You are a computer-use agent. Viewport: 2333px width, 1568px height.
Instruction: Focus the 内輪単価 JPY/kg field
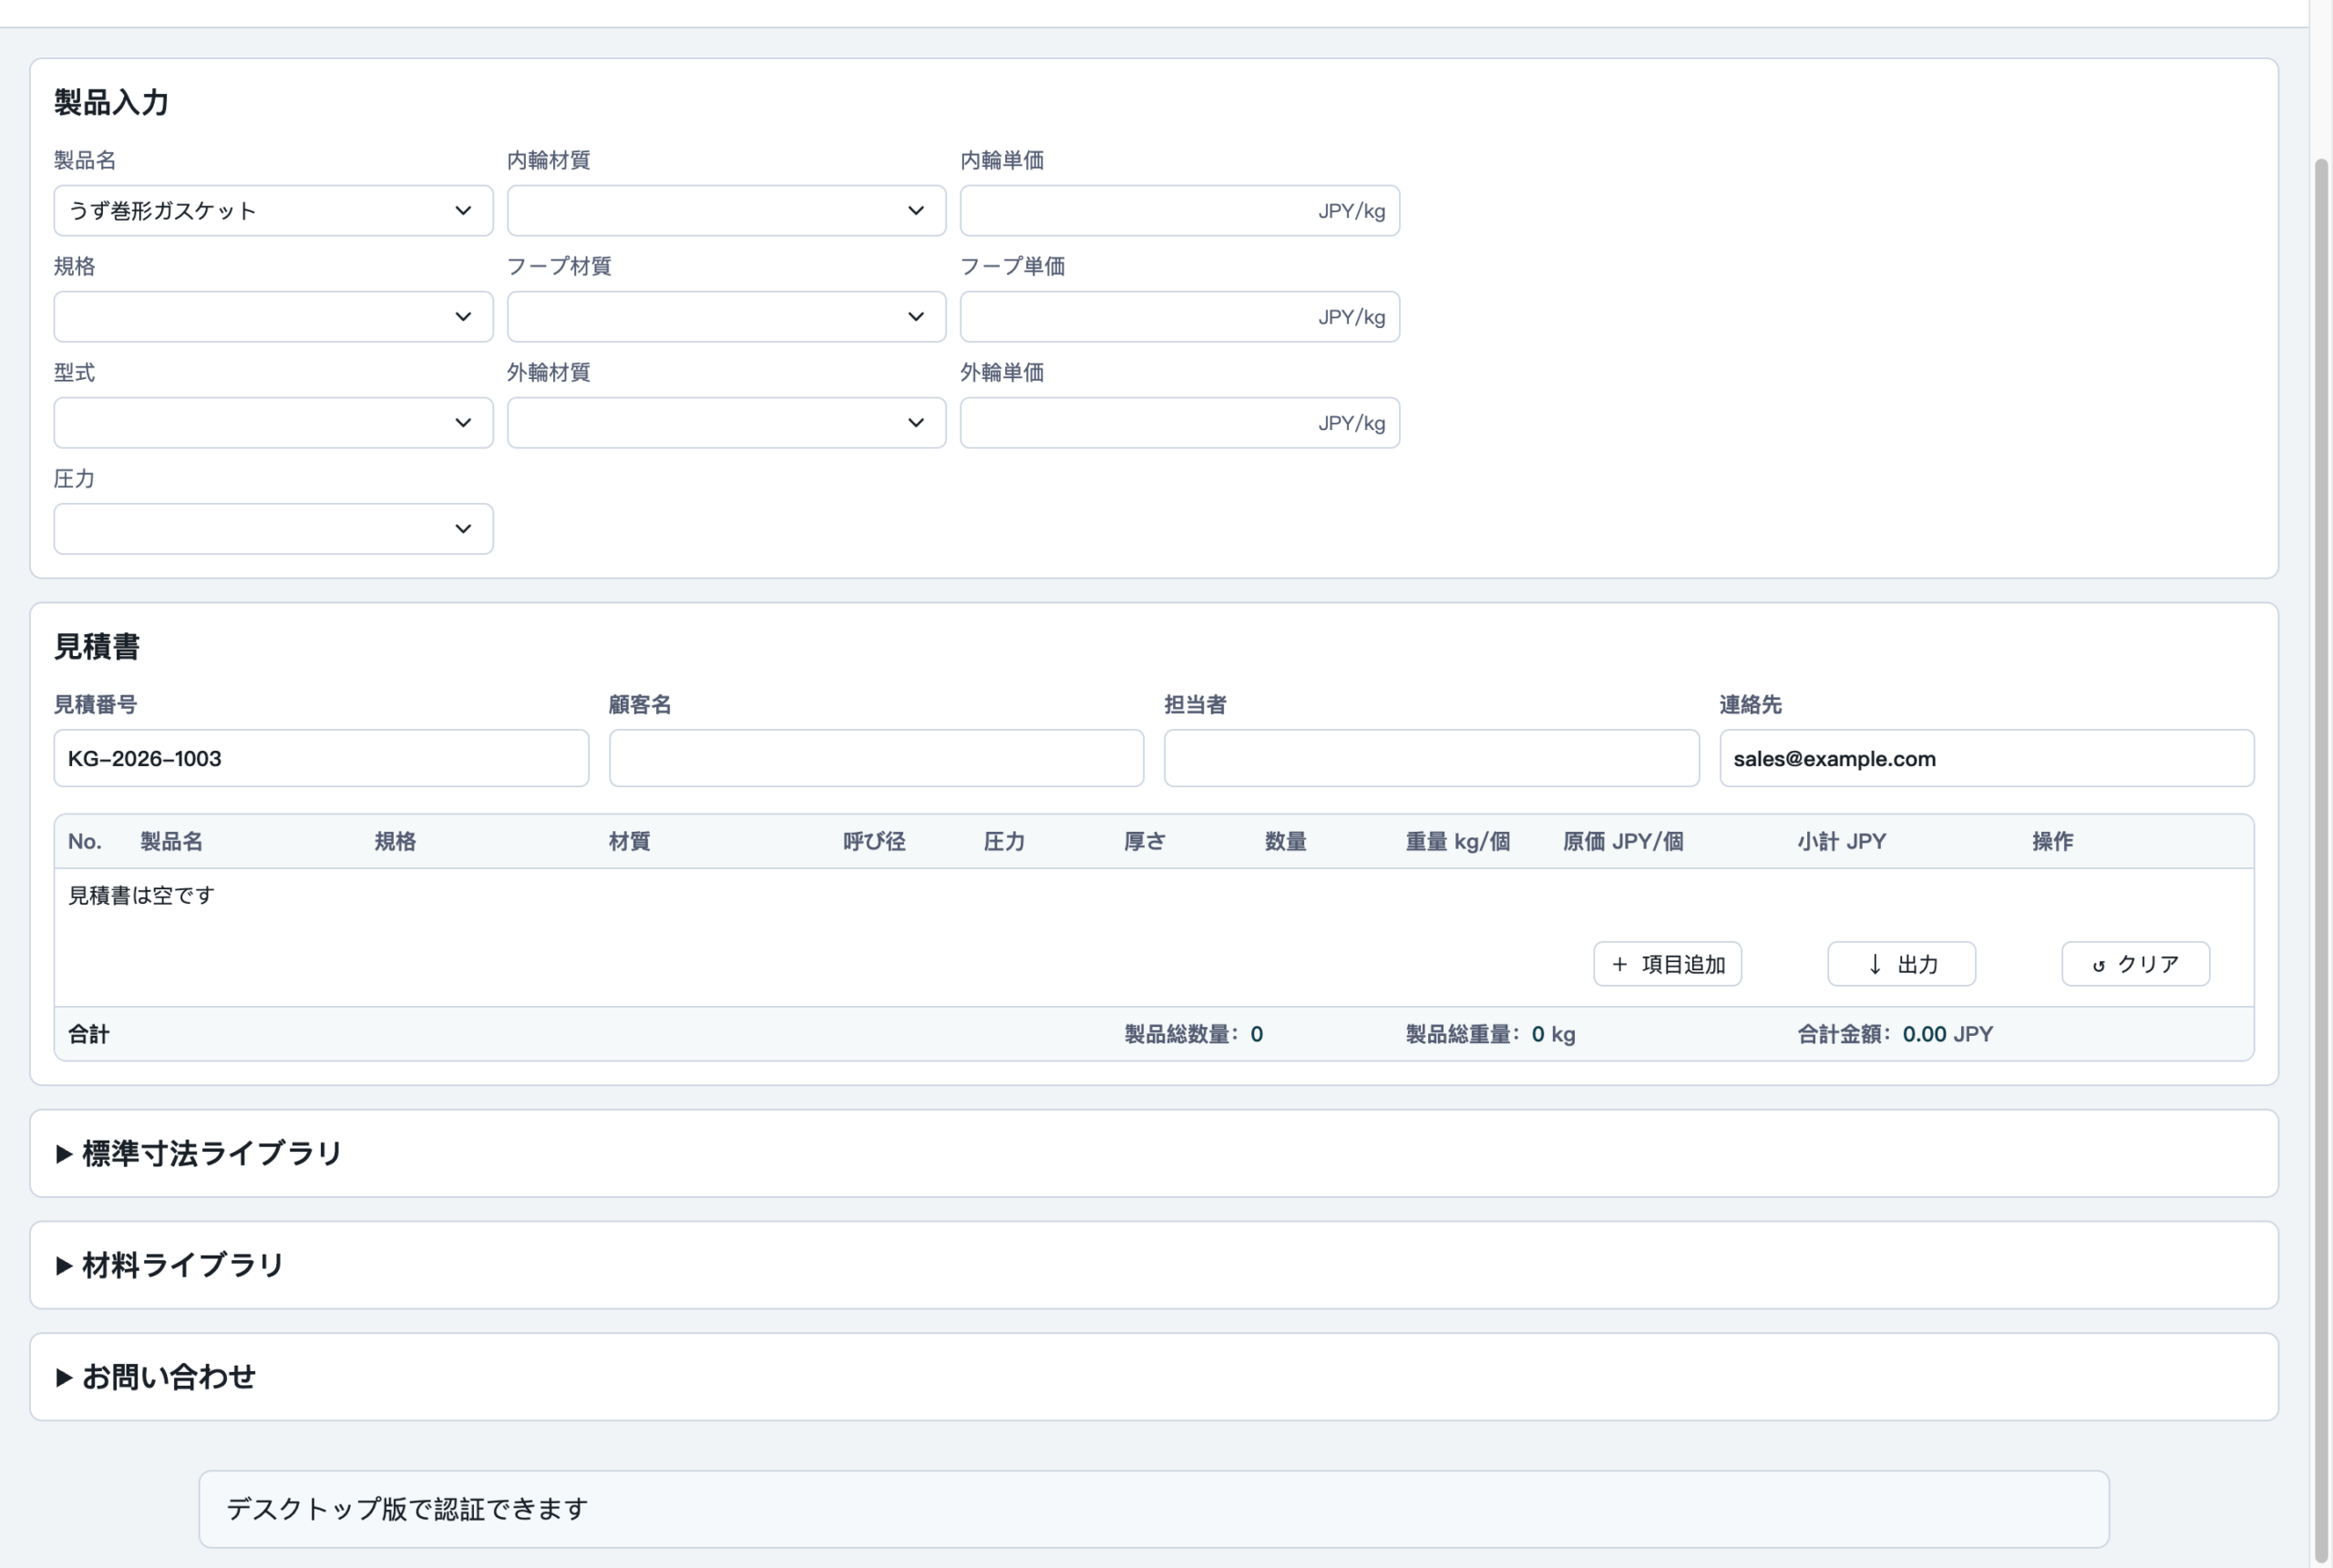[1179, 211]
